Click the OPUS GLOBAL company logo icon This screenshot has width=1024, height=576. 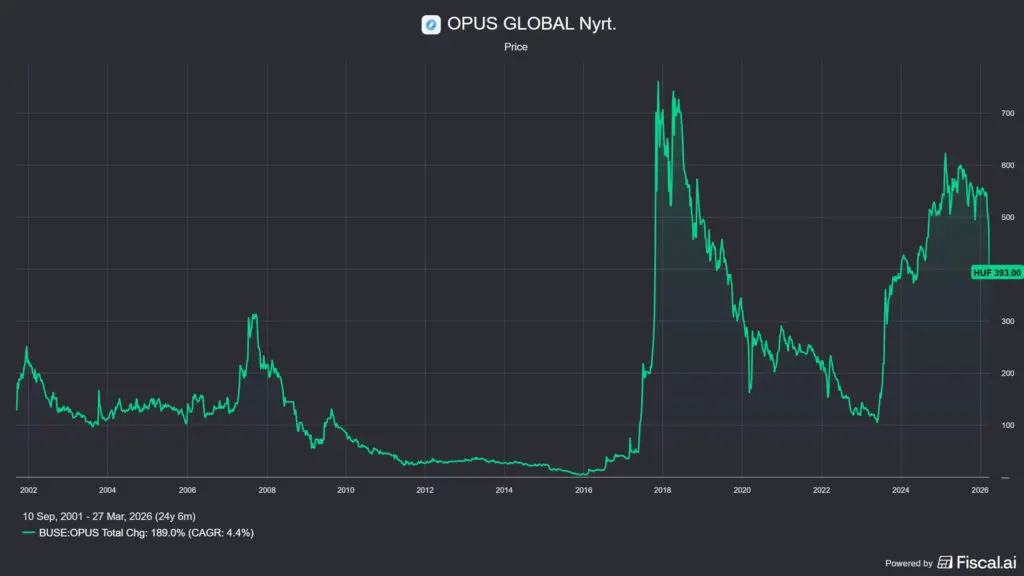[431, 25]
